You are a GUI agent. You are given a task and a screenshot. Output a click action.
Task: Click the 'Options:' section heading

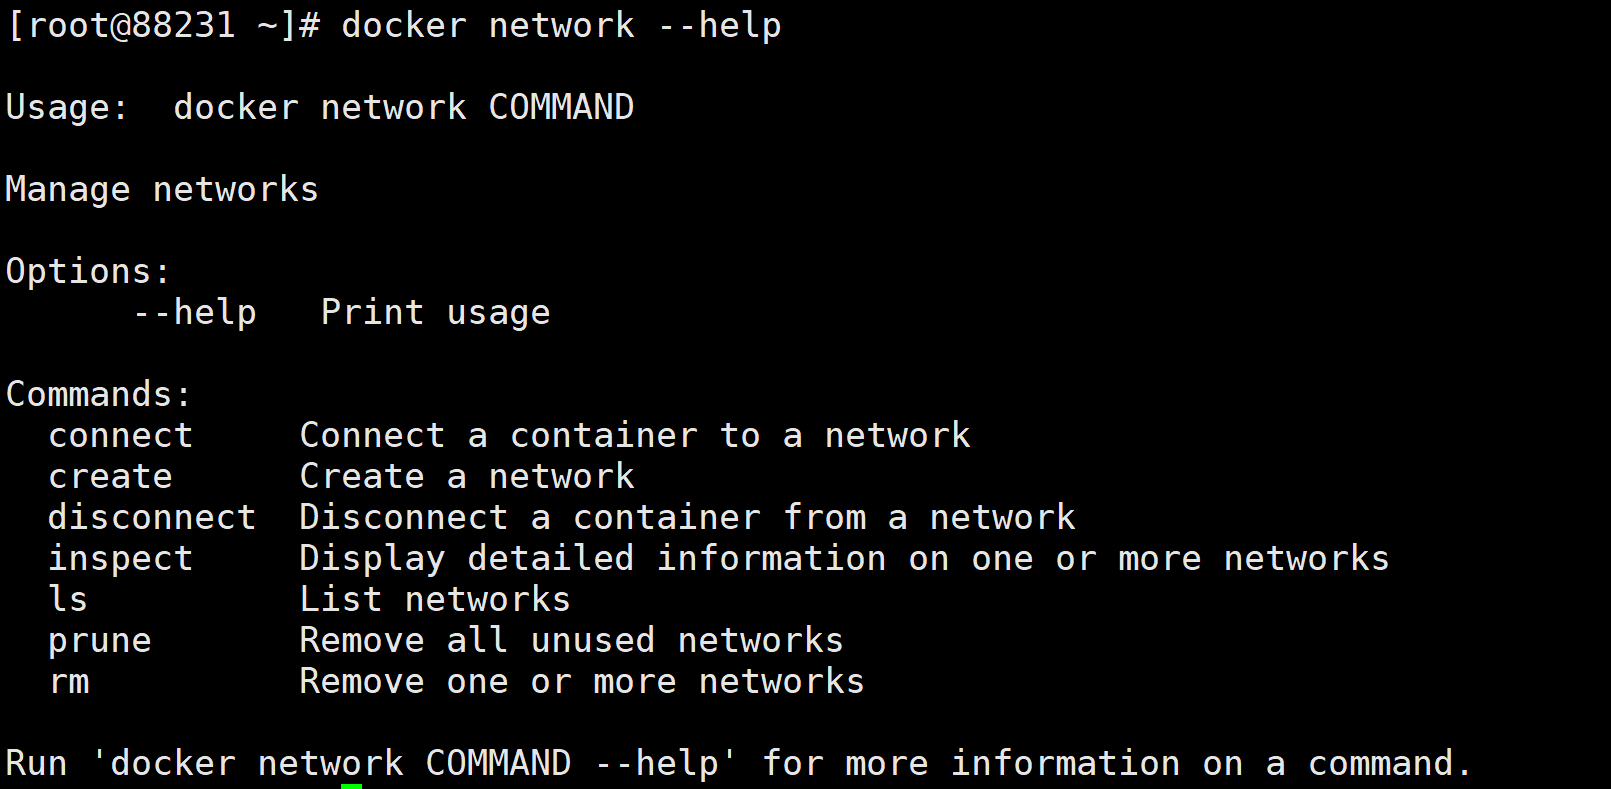[88, 272]
